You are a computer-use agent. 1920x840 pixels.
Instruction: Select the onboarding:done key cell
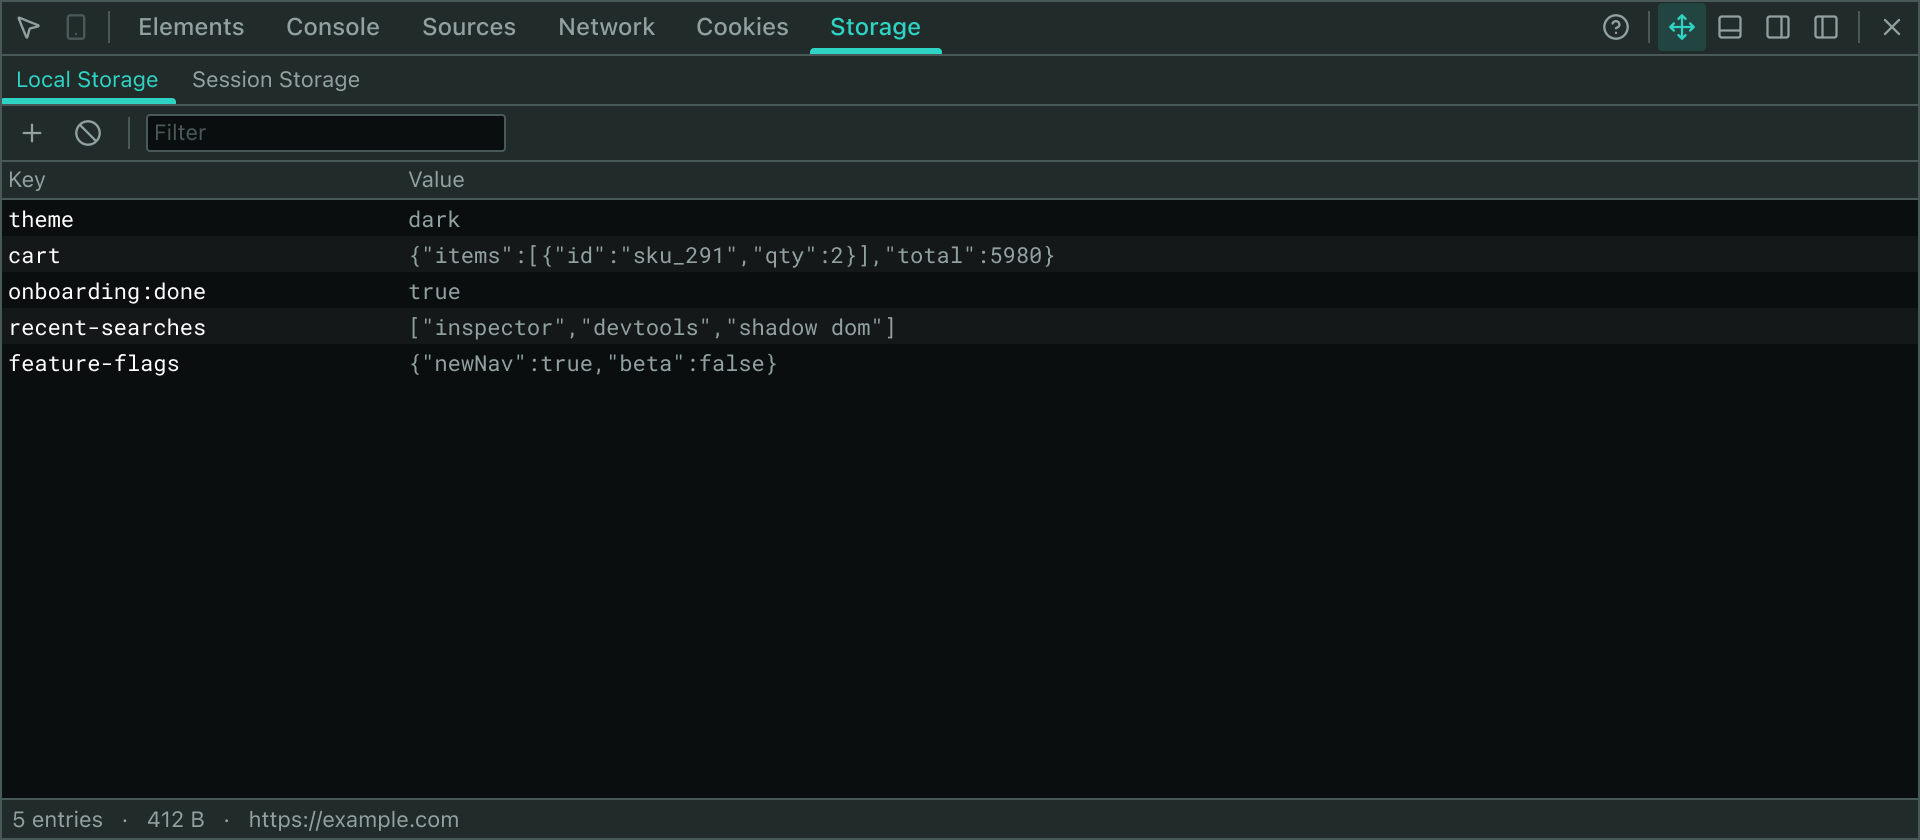pyautogui.click(x=107, y=292)
